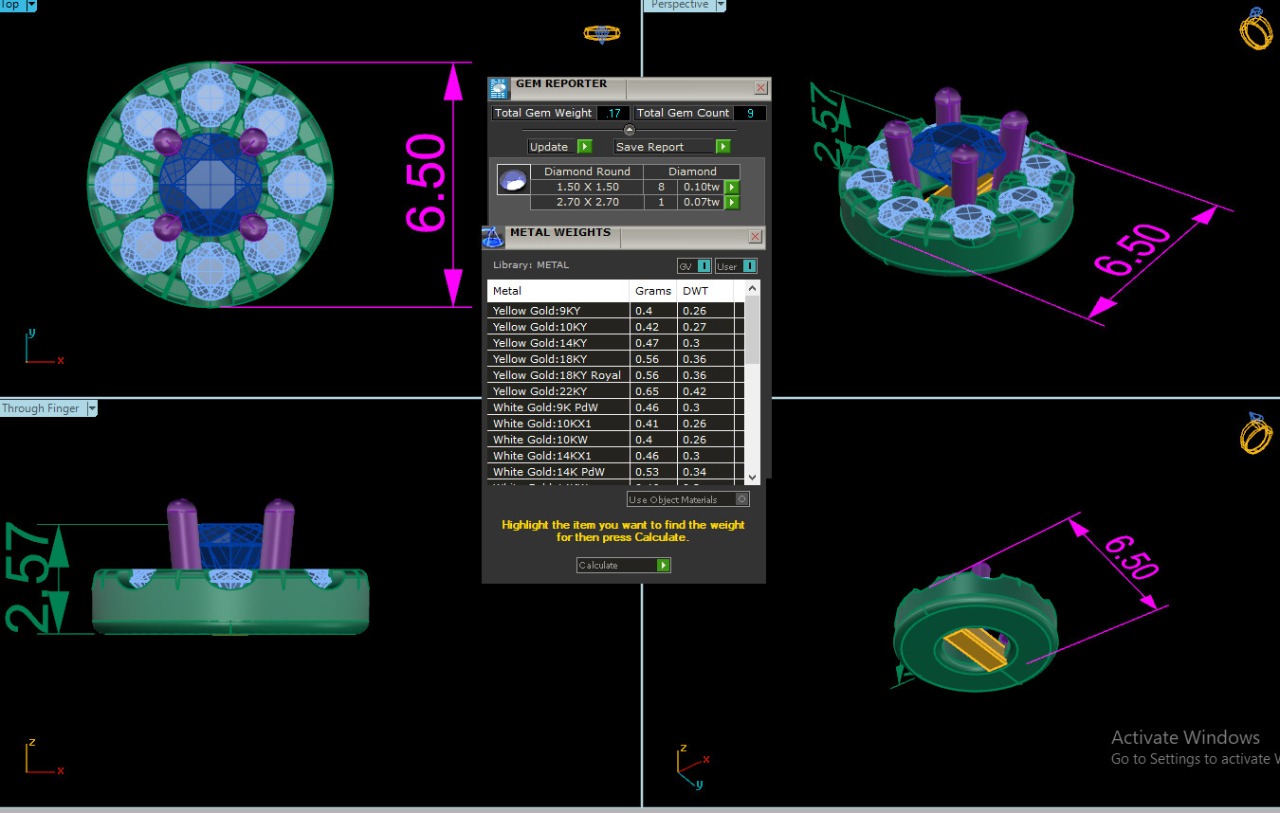Click green arrow beside 0.10tw diamond row
The width and height of the screenshot is (1280, 813).
pyautogui.click(x=732, y=187)
